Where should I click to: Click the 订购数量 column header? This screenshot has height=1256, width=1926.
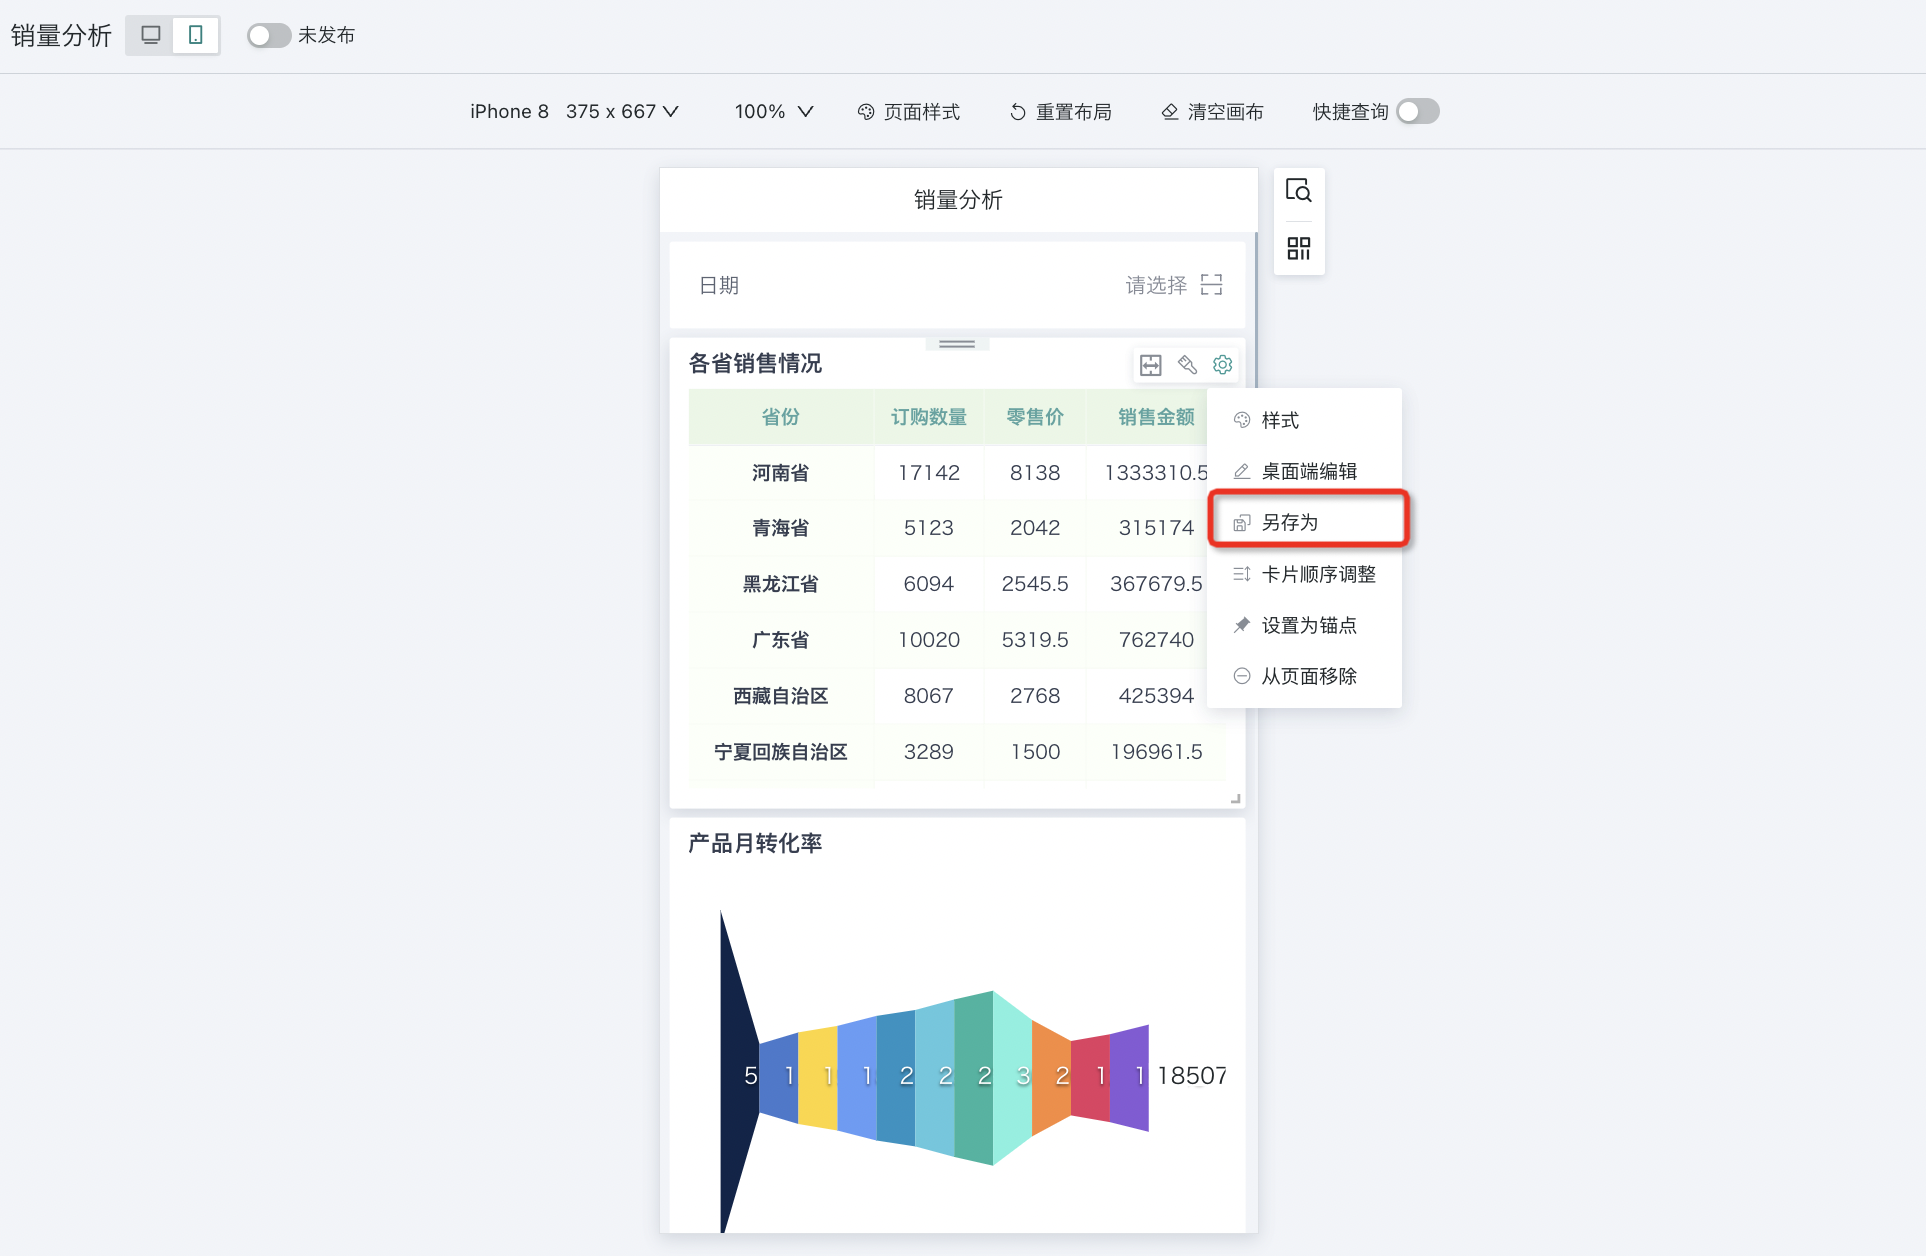[x=929, y=417]
